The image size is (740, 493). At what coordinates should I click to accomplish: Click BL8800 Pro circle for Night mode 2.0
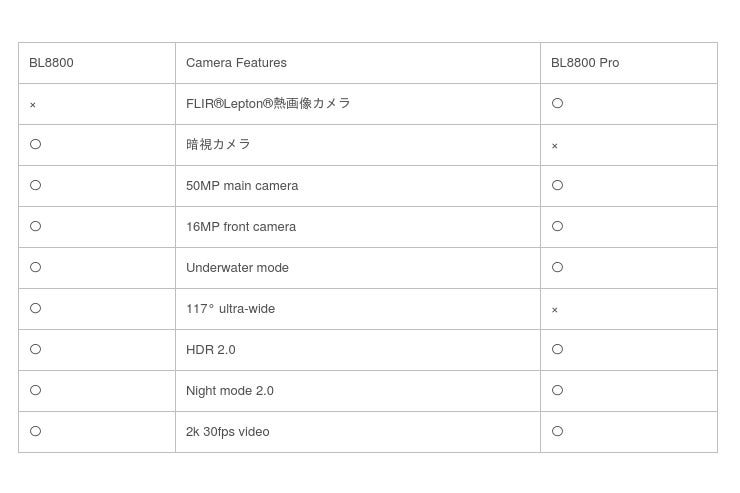point(557,390)
